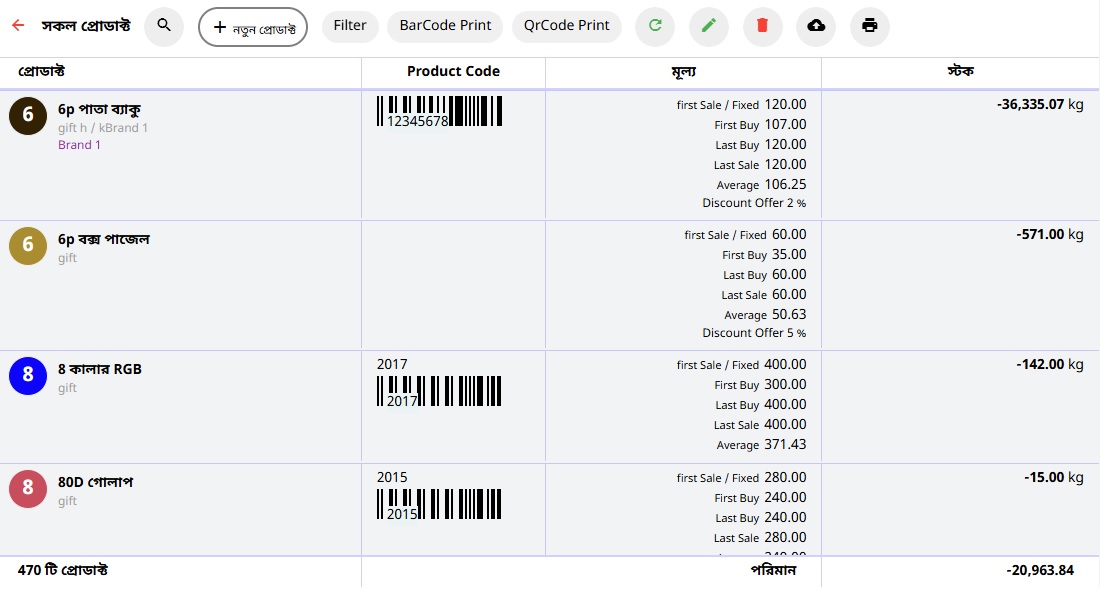The width and height of the screenshot is (1100, 590).
Task: Click gift h / kBrand 1 category text
Action: tap(102, 128)
